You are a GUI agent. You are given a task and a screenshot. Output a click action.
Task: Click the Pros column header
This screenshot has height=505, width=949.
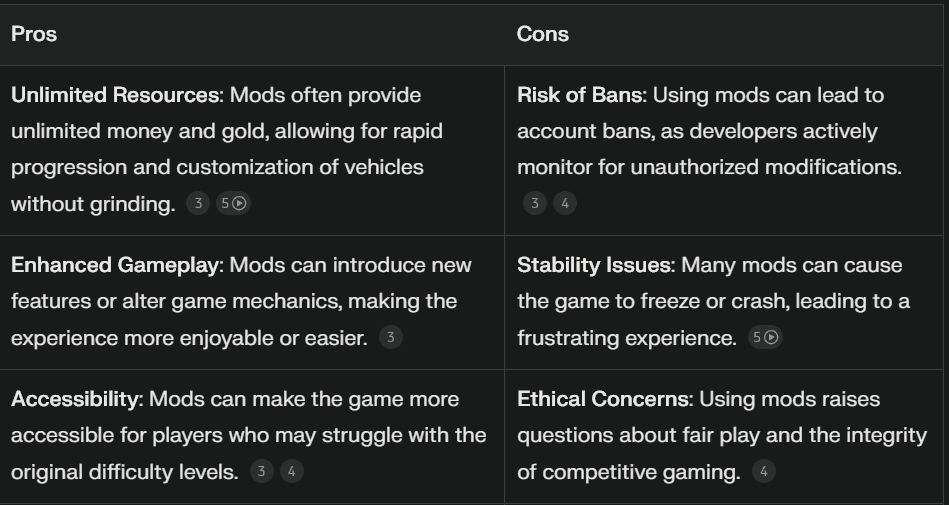pos(34,34)
